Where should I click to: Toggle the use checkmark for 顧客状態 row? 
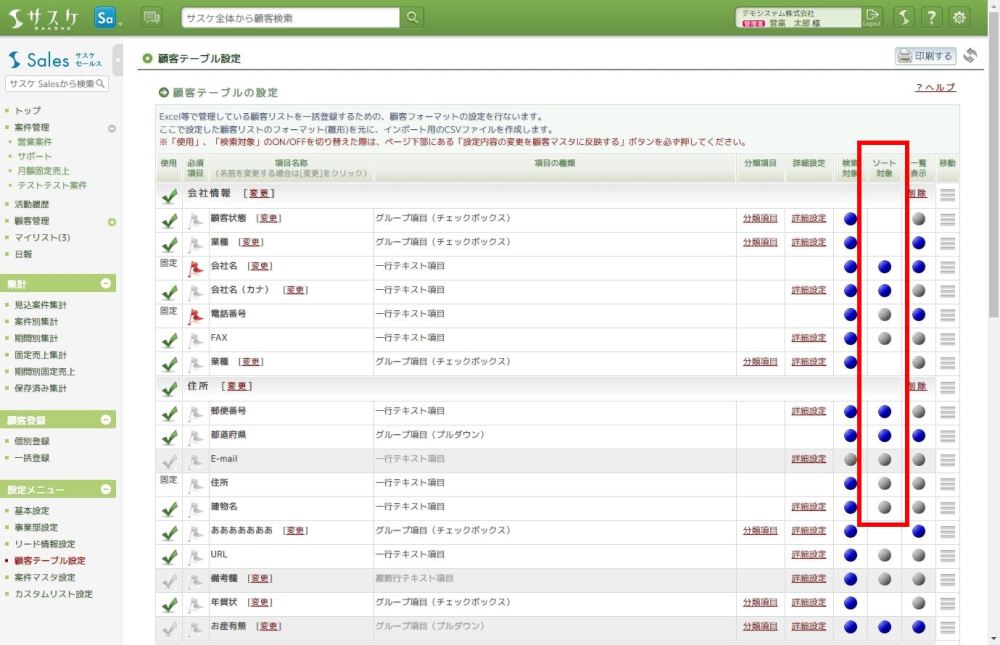169,219
